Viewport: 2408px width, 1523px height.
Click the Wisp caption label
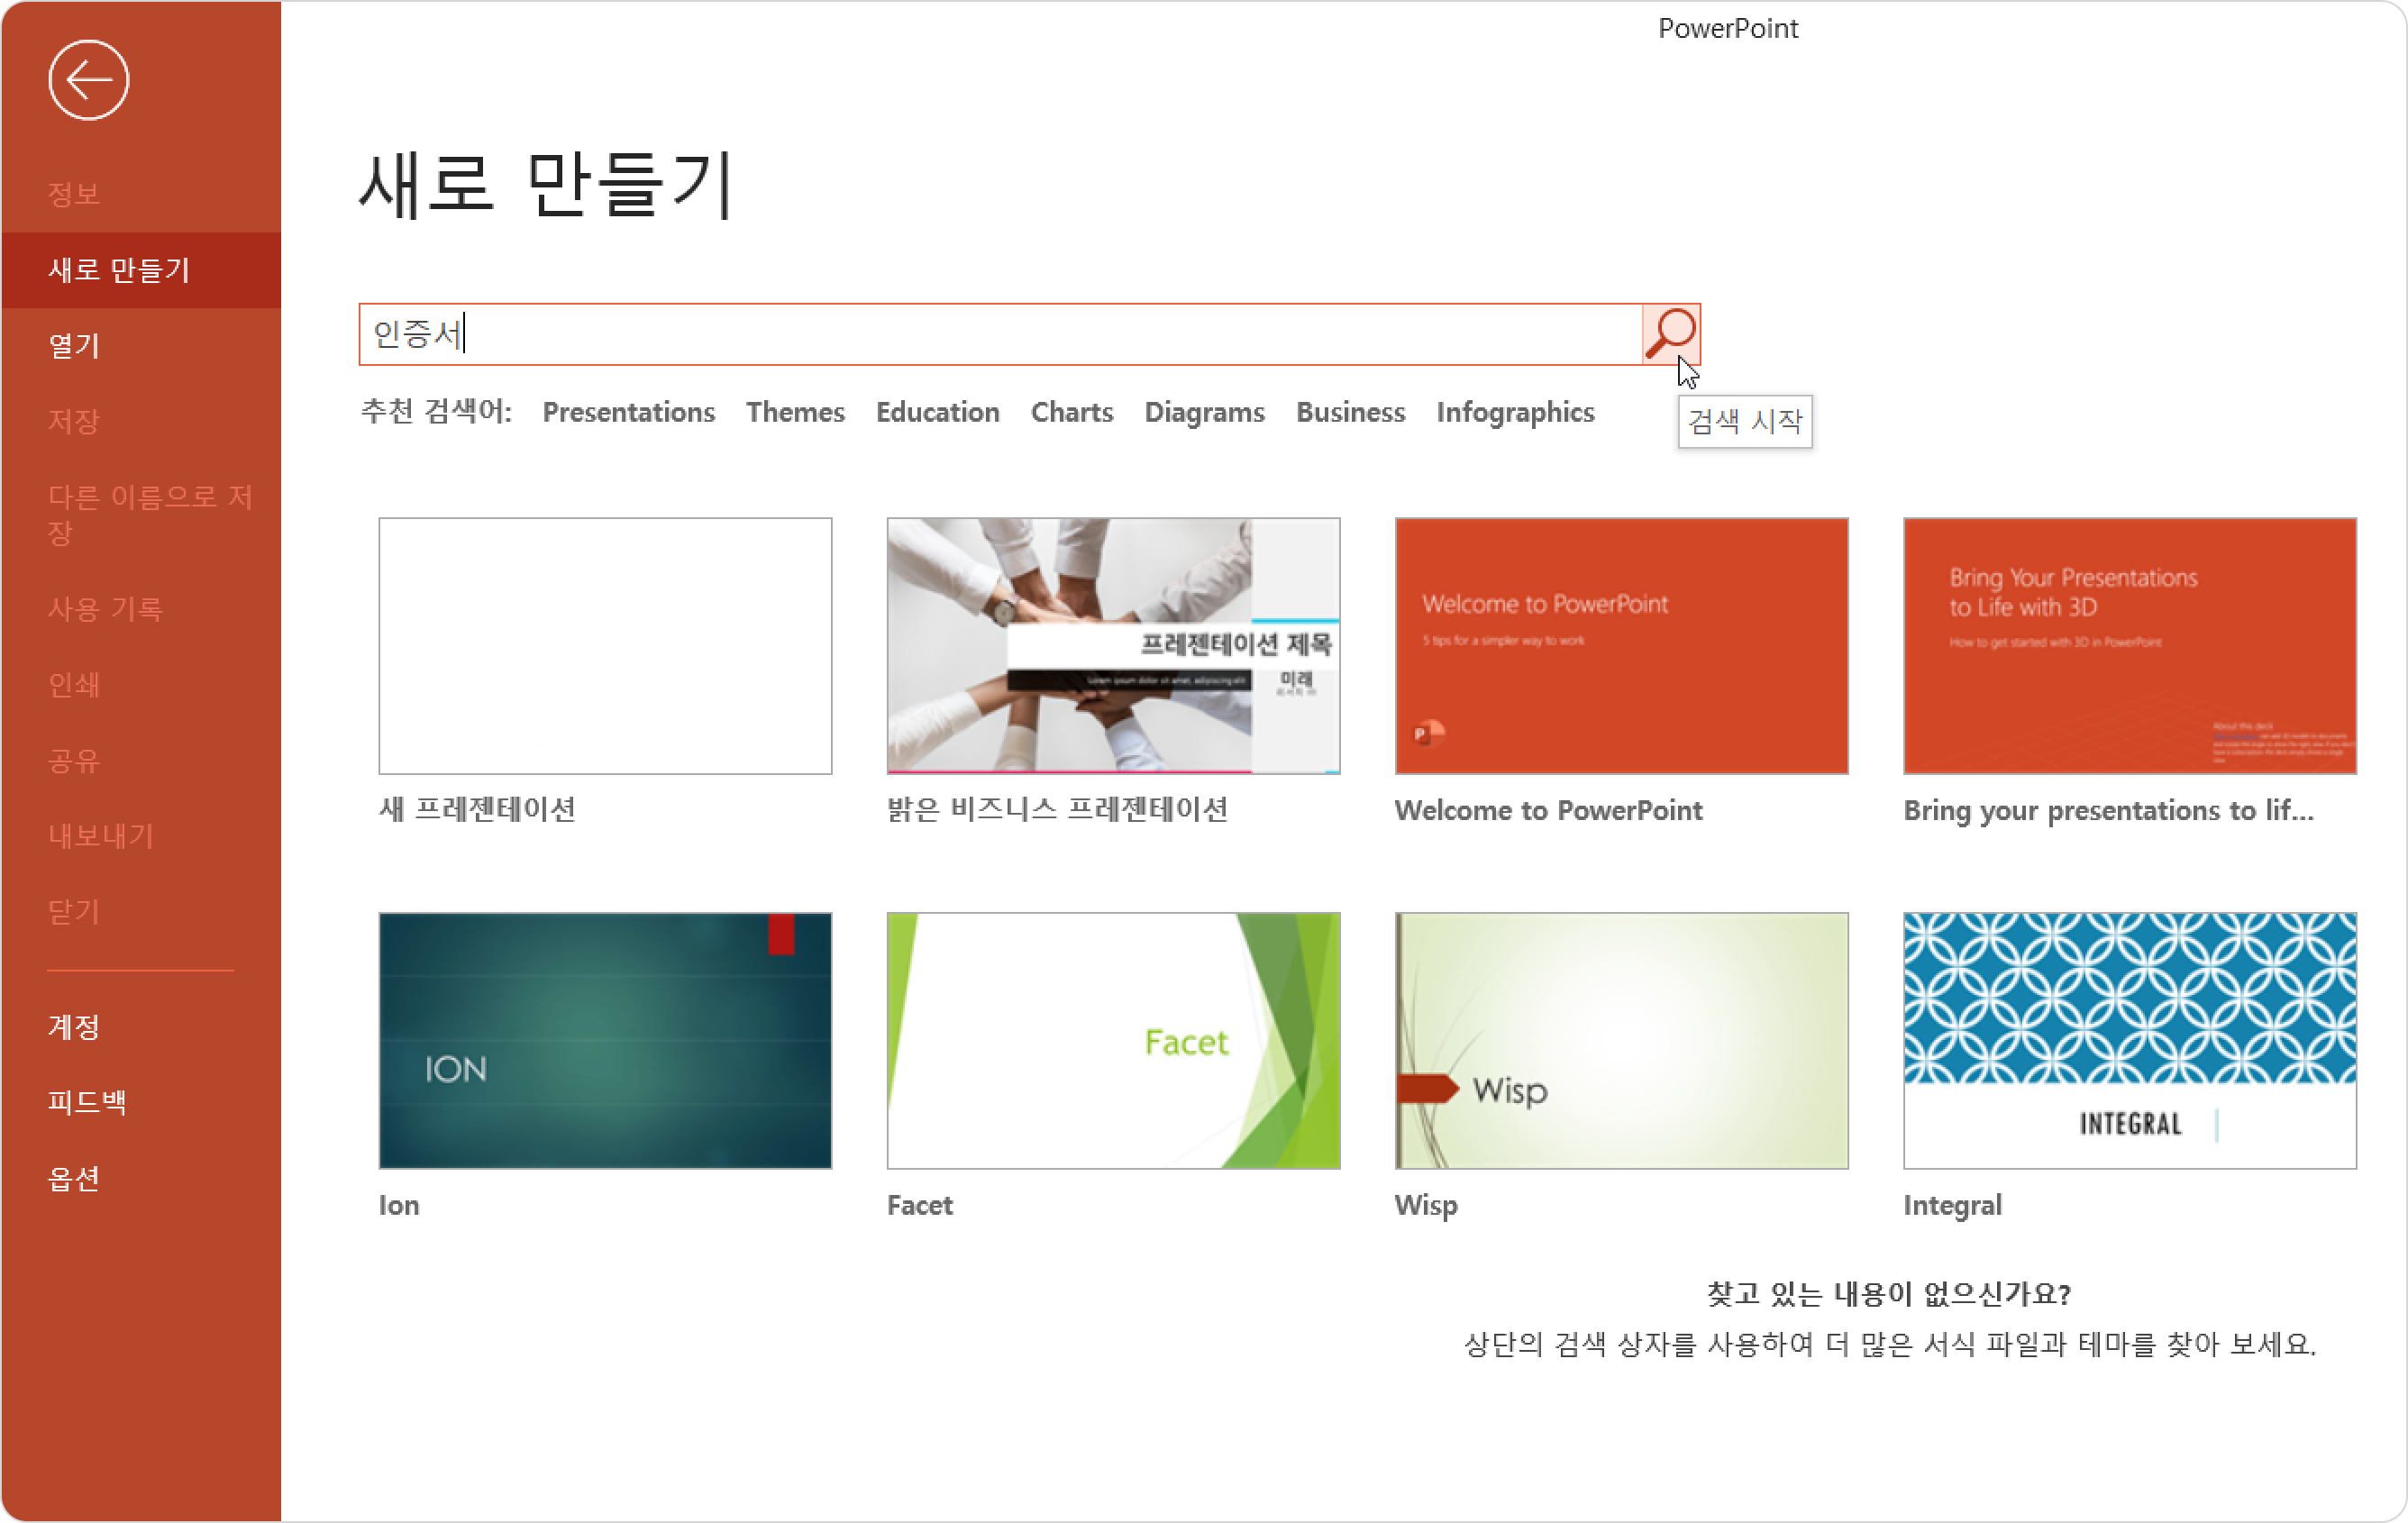click(1426, 1205)
